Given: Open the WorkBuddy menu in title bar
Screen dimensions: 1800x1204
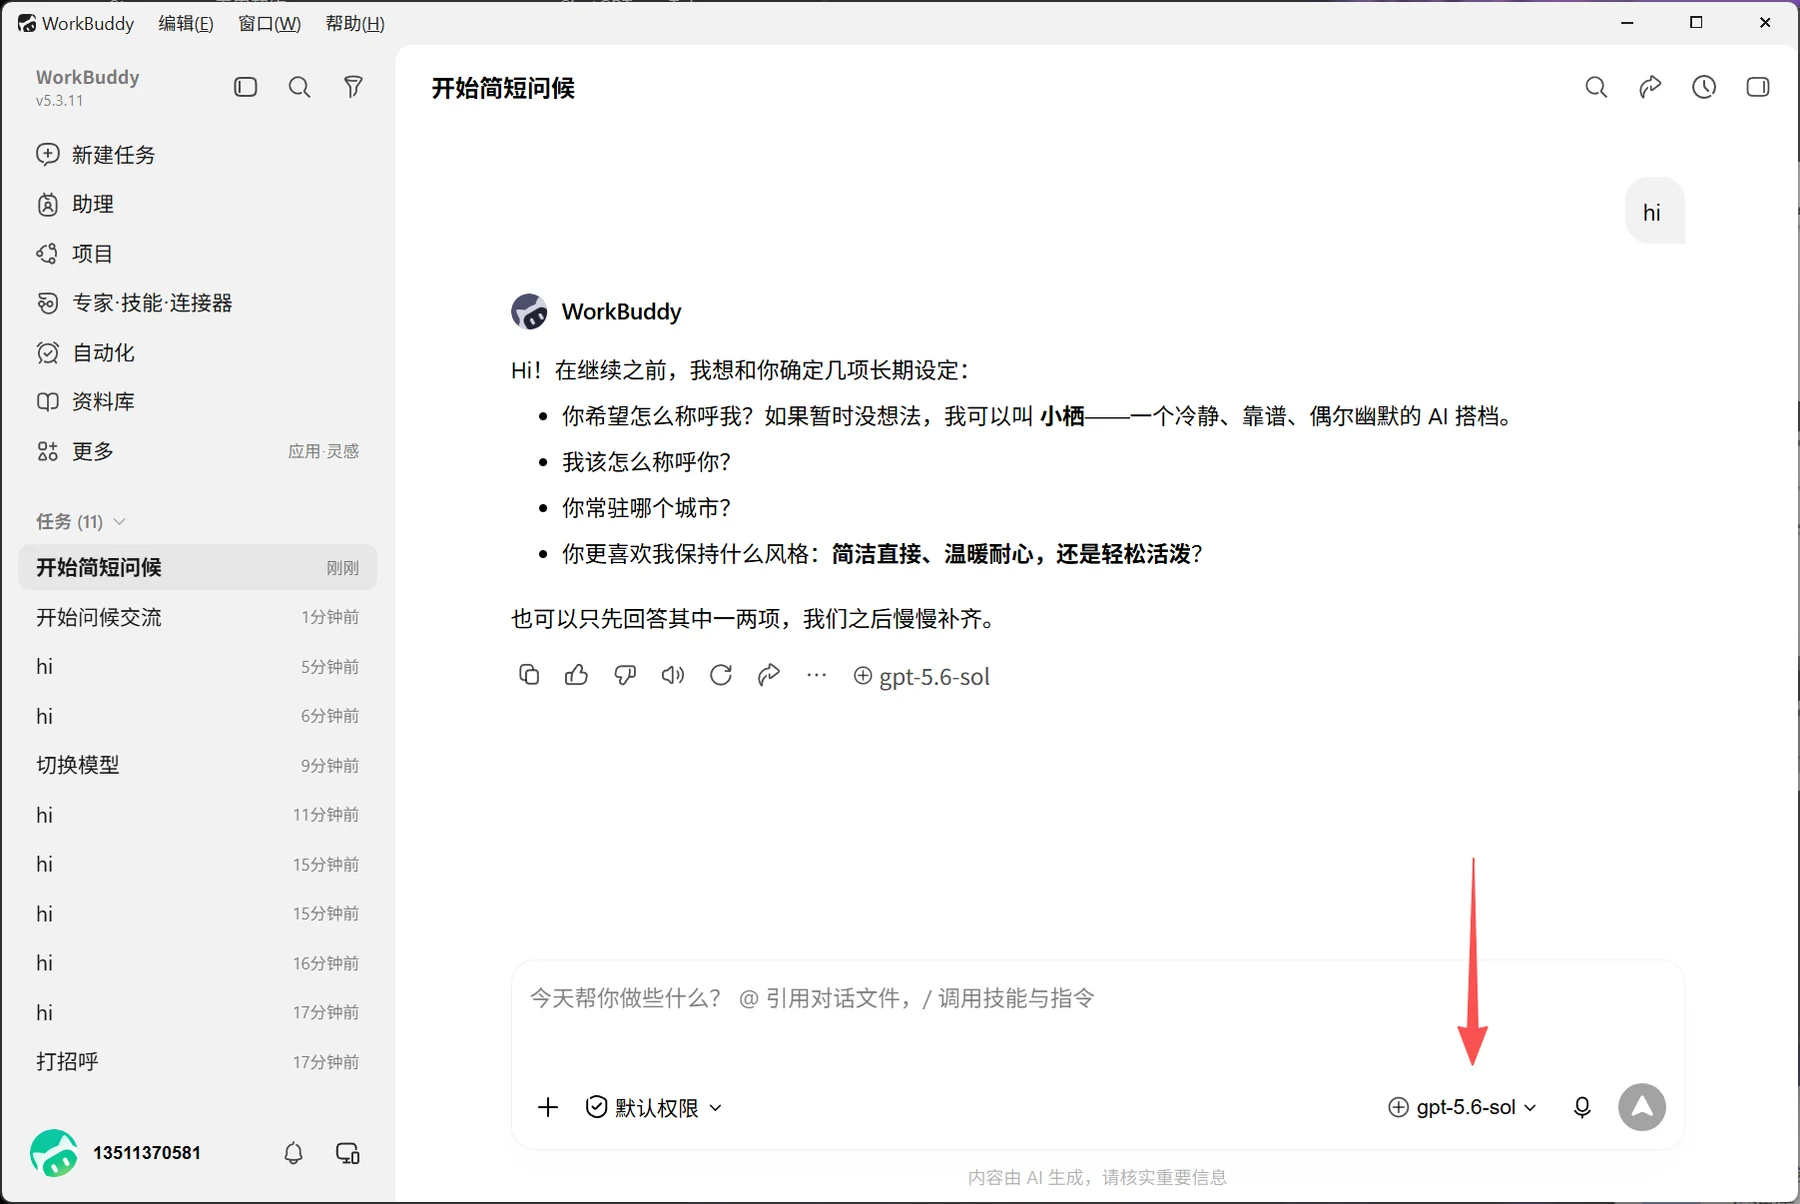Looking at the screenshot, I should click(x=76, y=23).
